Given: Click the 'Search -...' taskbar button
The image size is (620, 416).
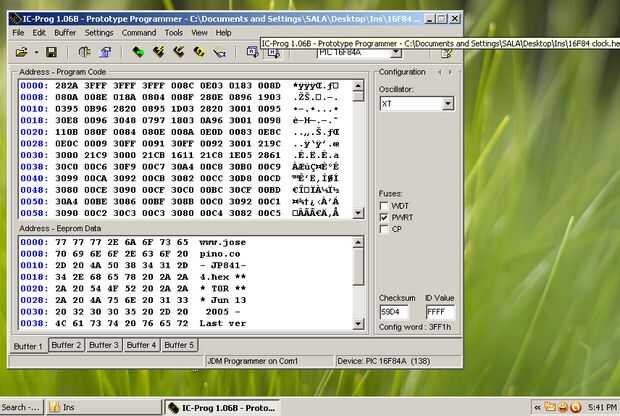Looking at the screenshot, I should pyautogui.click(x=21, y=407).
